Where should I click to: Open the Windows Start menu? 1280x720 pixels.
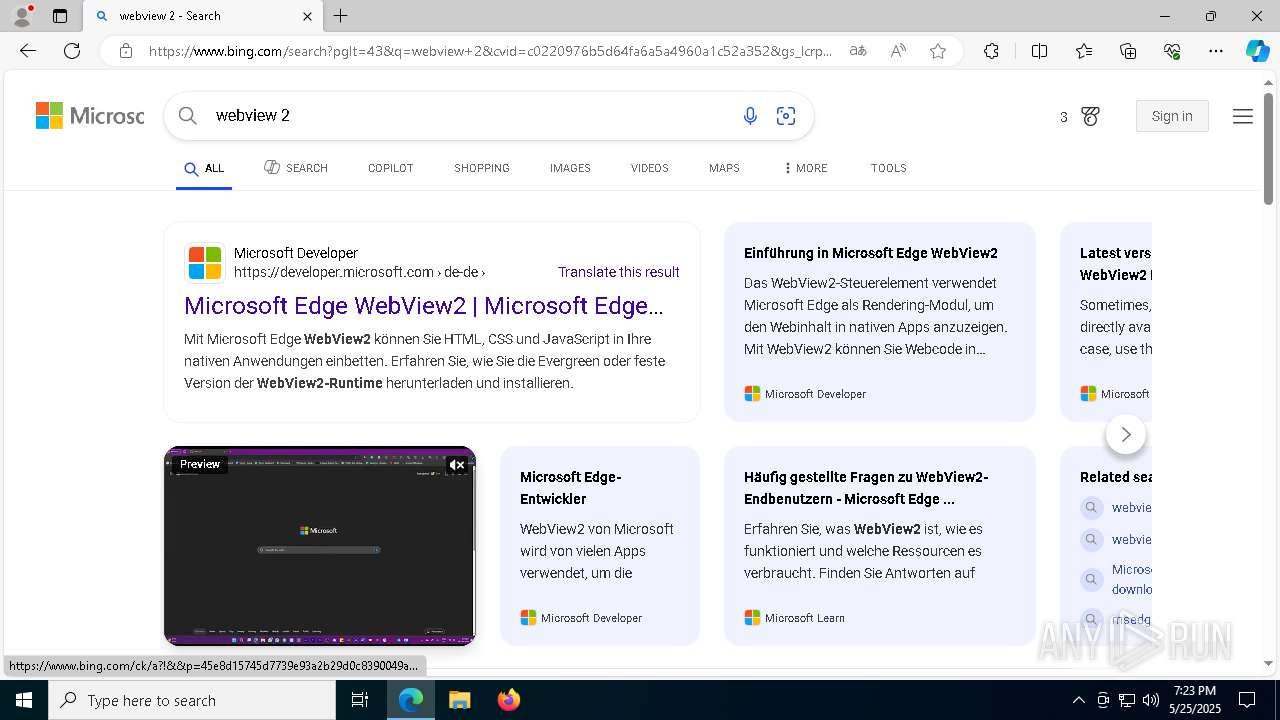24,700
